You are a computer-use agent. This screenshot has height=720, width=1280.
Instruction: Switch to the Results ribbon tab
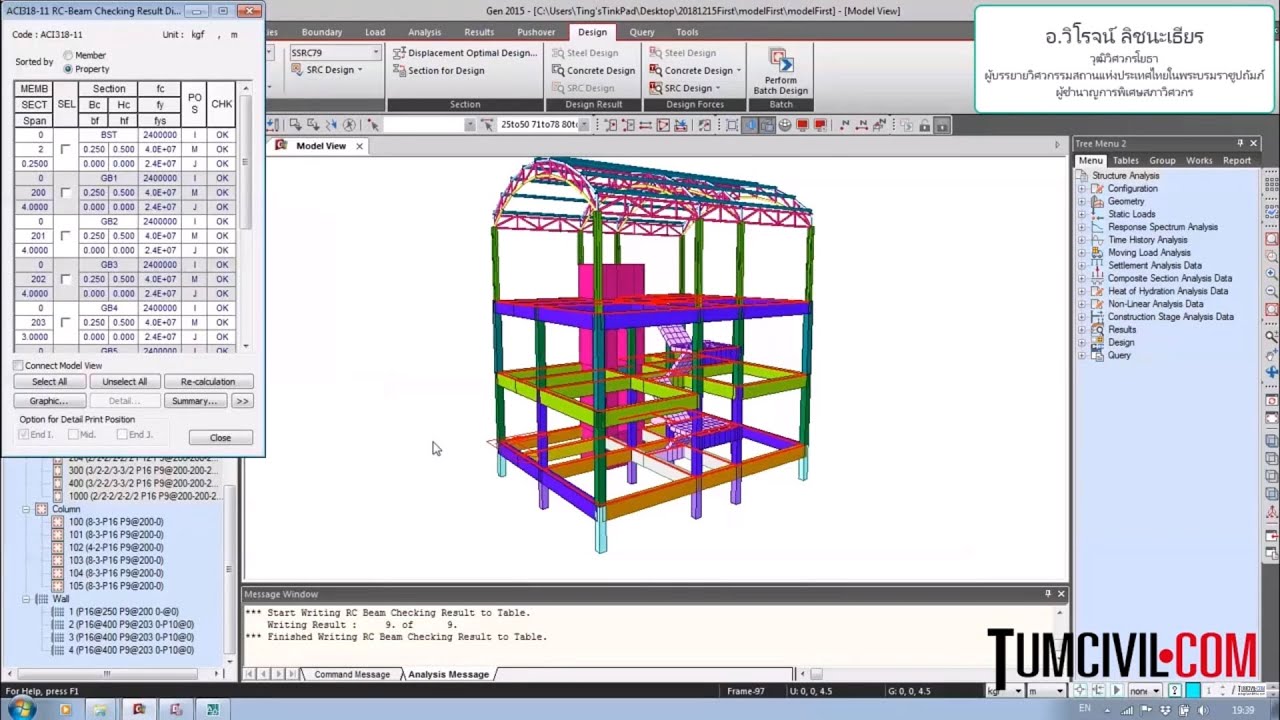[x=479, y=32]
